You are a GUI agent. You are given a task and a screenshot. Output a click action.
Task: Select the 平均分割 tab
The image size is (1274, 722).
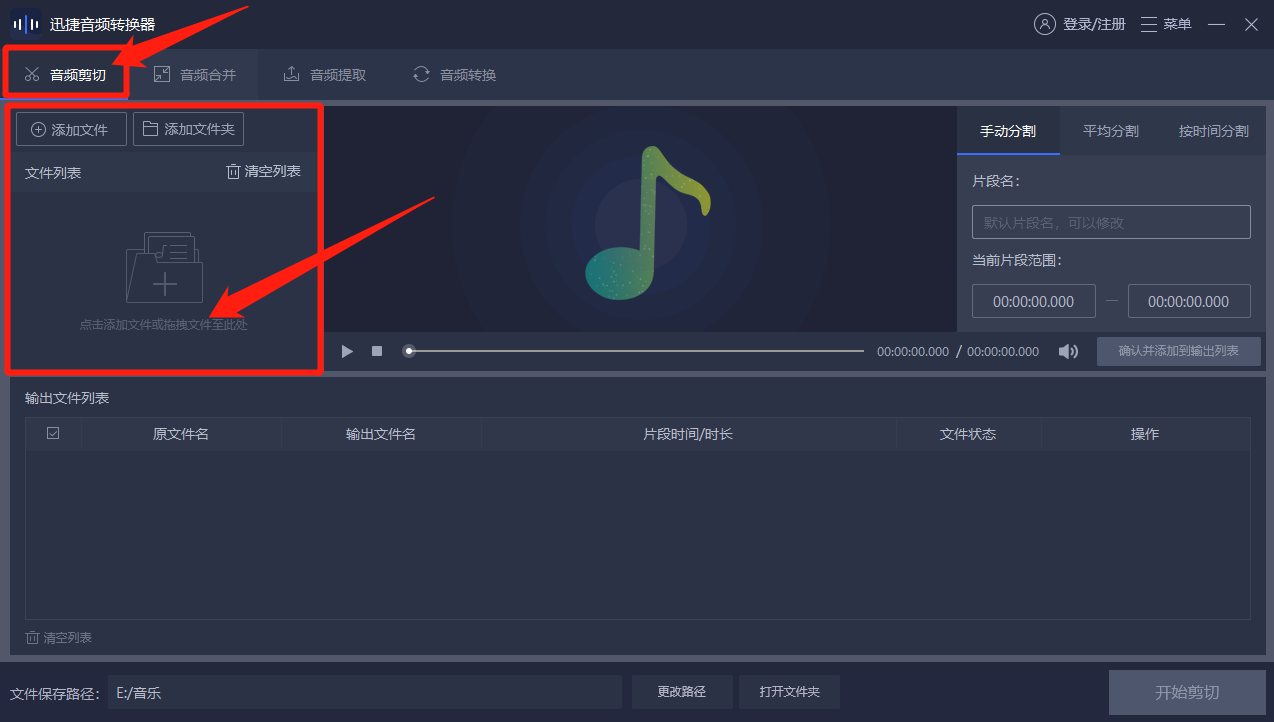point(1111,131)
